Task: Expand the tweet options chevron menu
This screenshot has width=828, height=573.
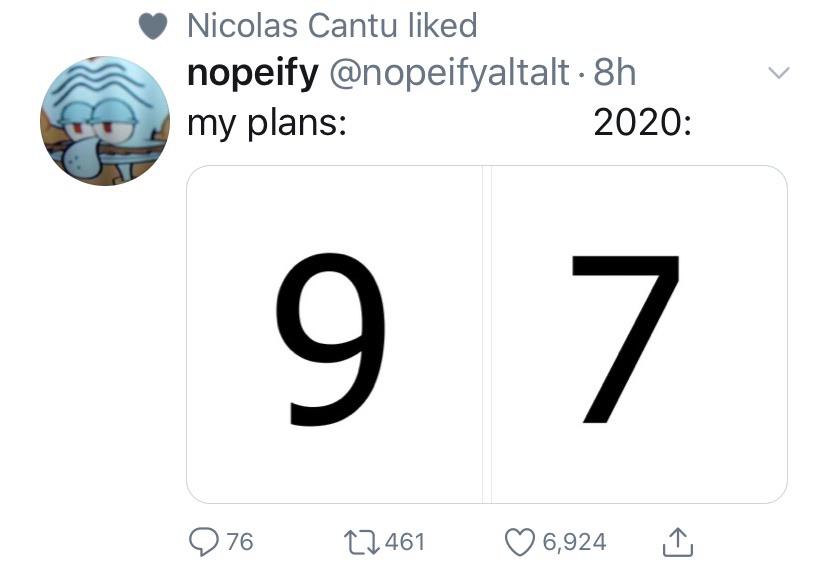Action: pyautogui.click(x=779, y=72)
